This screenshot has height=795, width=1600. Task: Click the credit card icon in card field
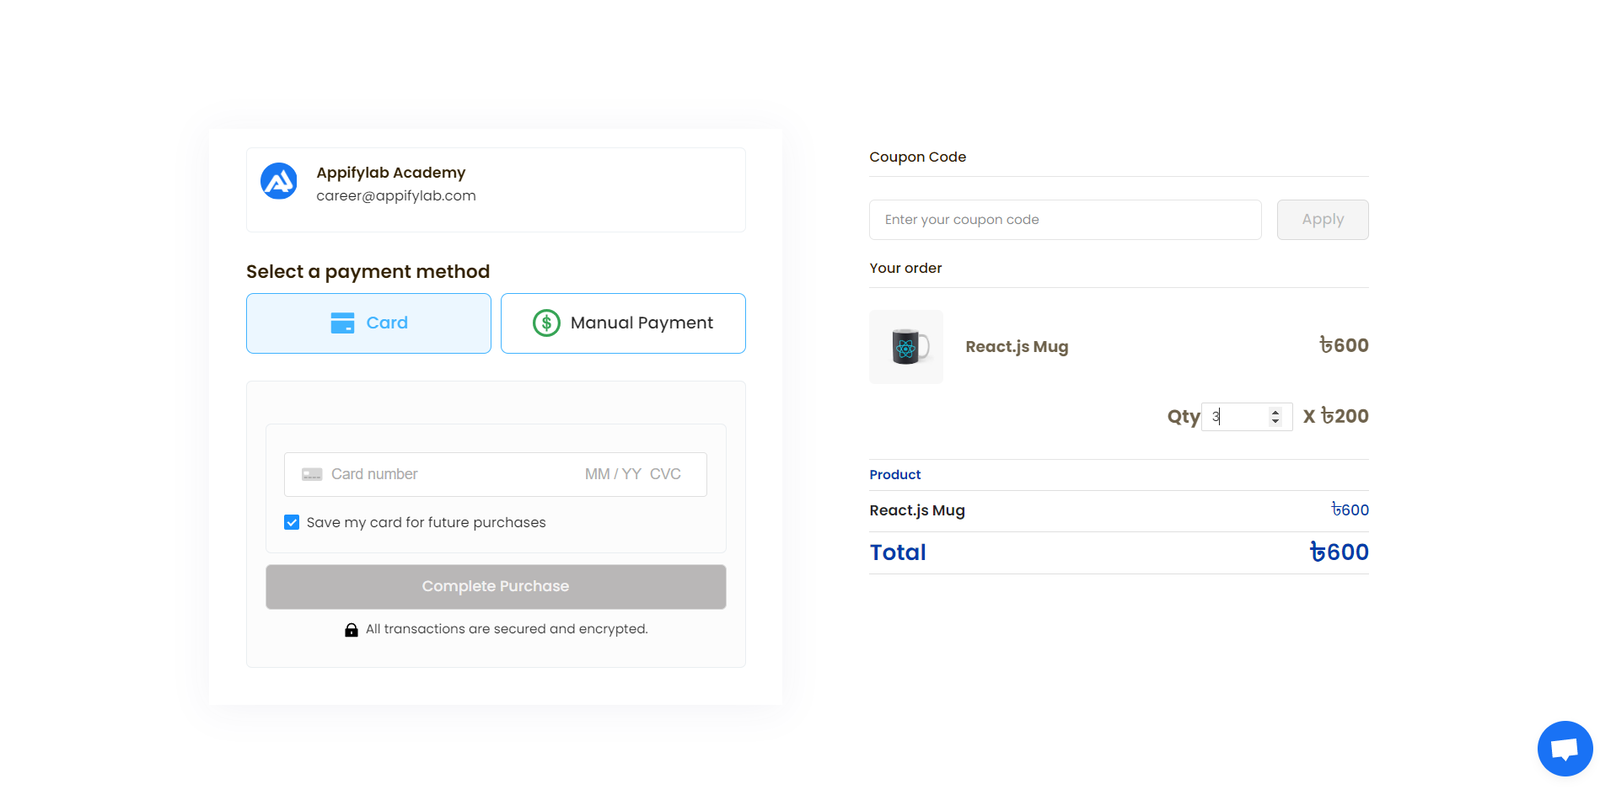point(312,474)
